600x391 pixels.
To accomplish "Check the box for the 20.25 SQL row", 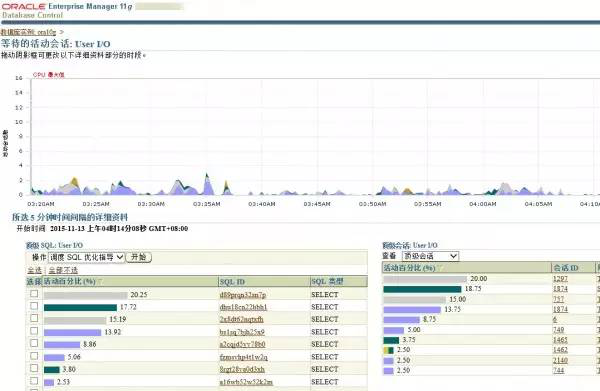I will click(x=34, y=294).
